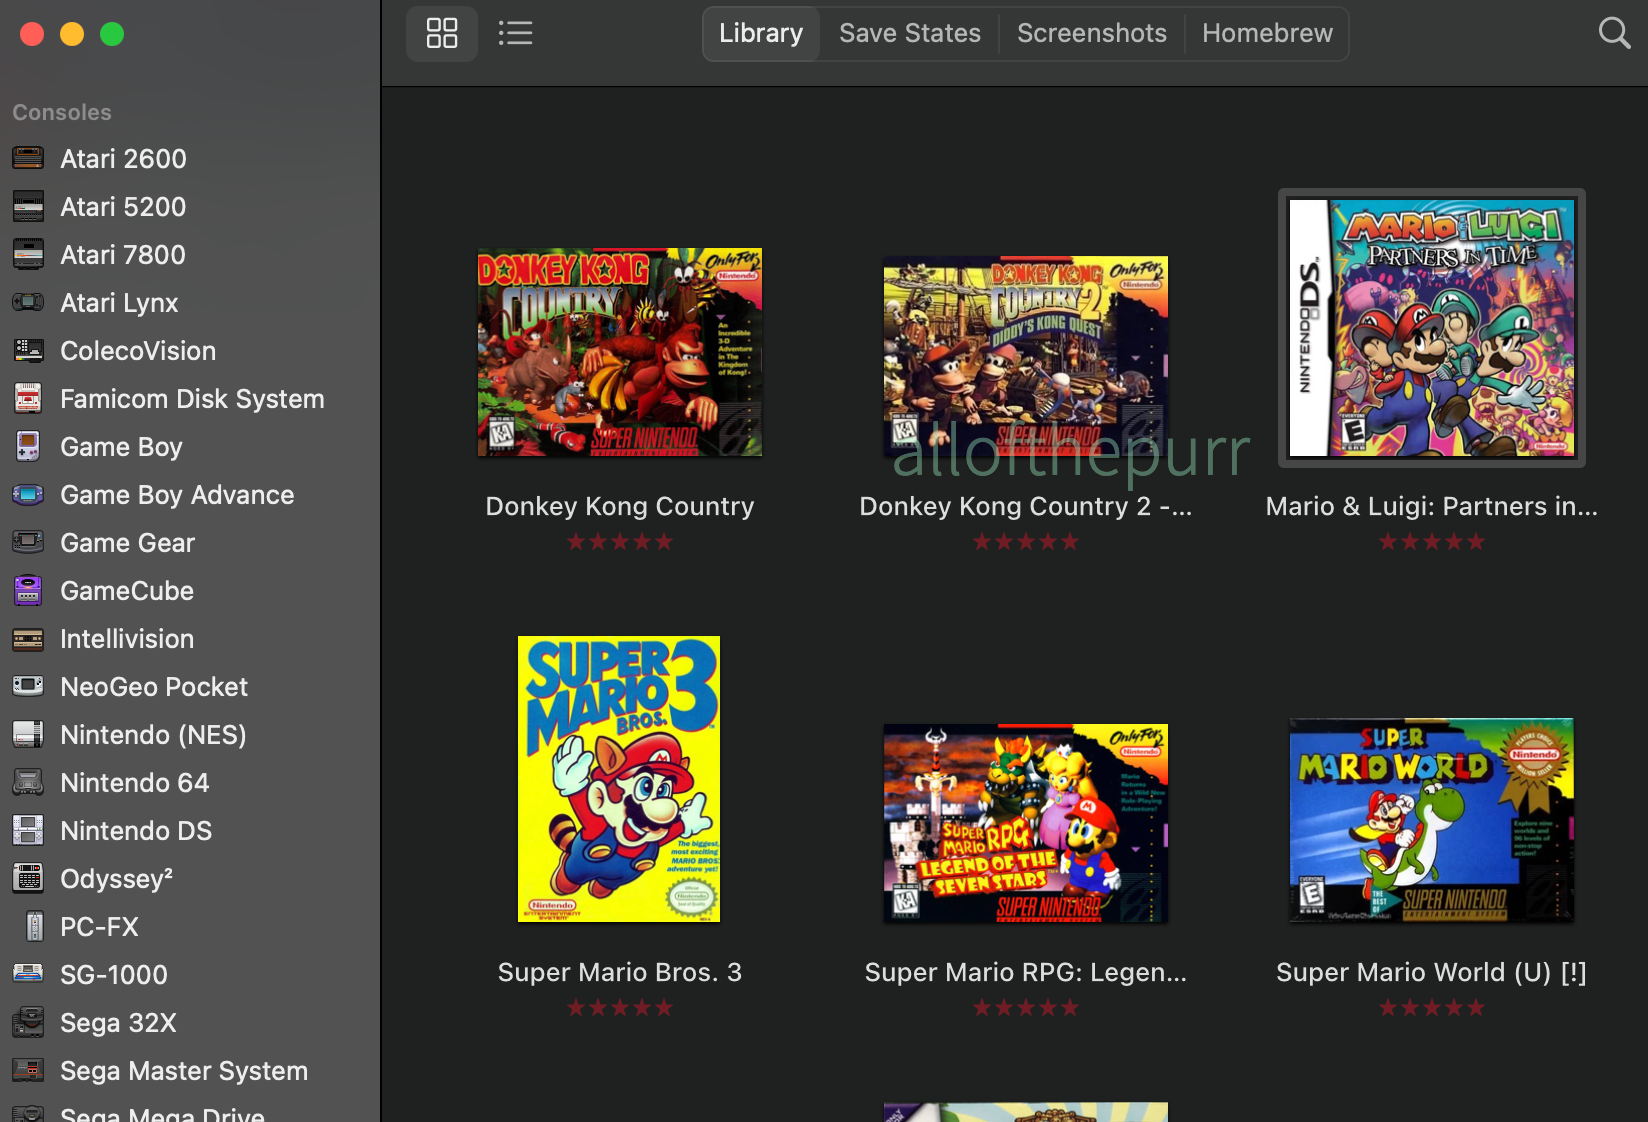Image resolution: width=1648 pixels, height=1122 pixels.
Task: Select Game Boy Advance label in sidebar
Action: [177, 494]
